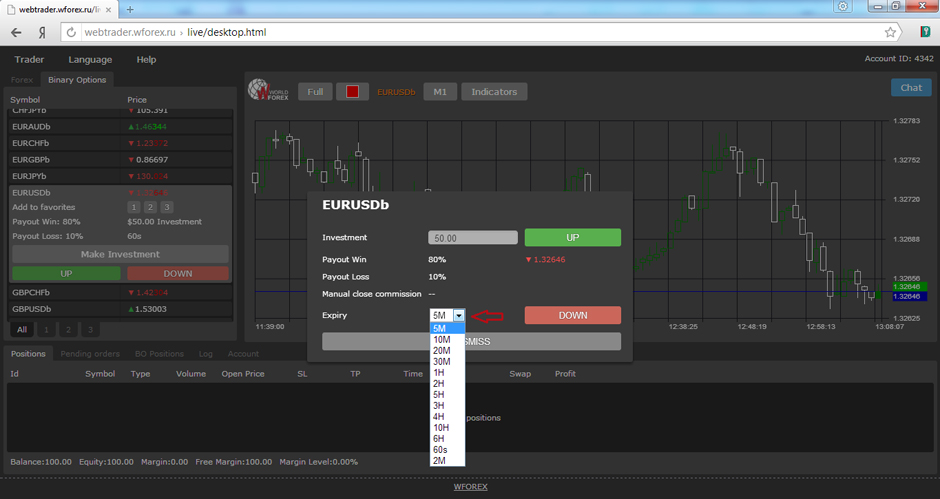940x499 pixels.
Task: Open the Trader menu
Action: click(29, 59)
